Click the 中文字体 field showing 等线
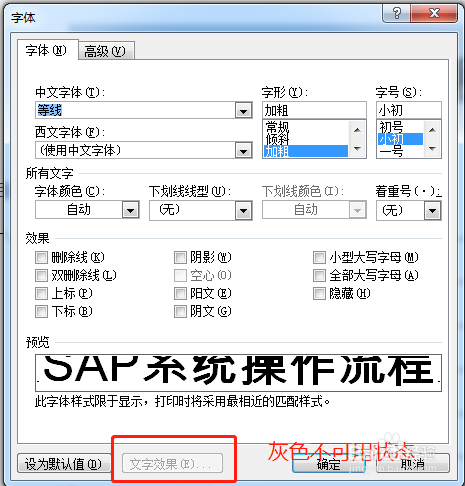Screen dimensions: 465x486 point(135,110)
